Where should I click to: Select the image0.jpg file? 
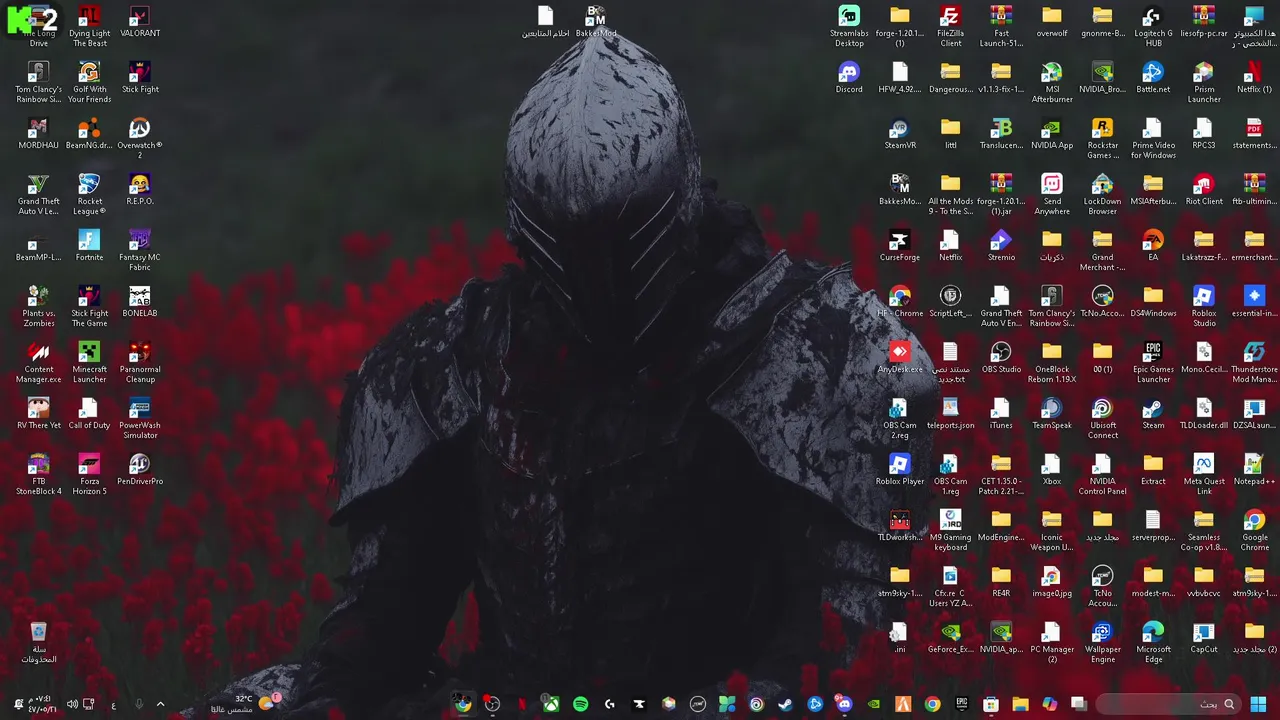(x=1052, y=582)
